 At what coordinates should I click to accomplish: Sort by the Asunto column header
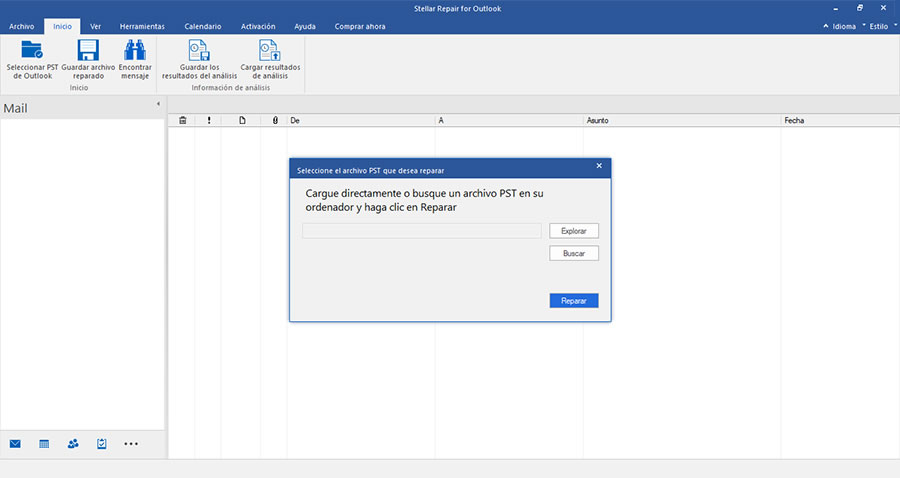point(682,120)
